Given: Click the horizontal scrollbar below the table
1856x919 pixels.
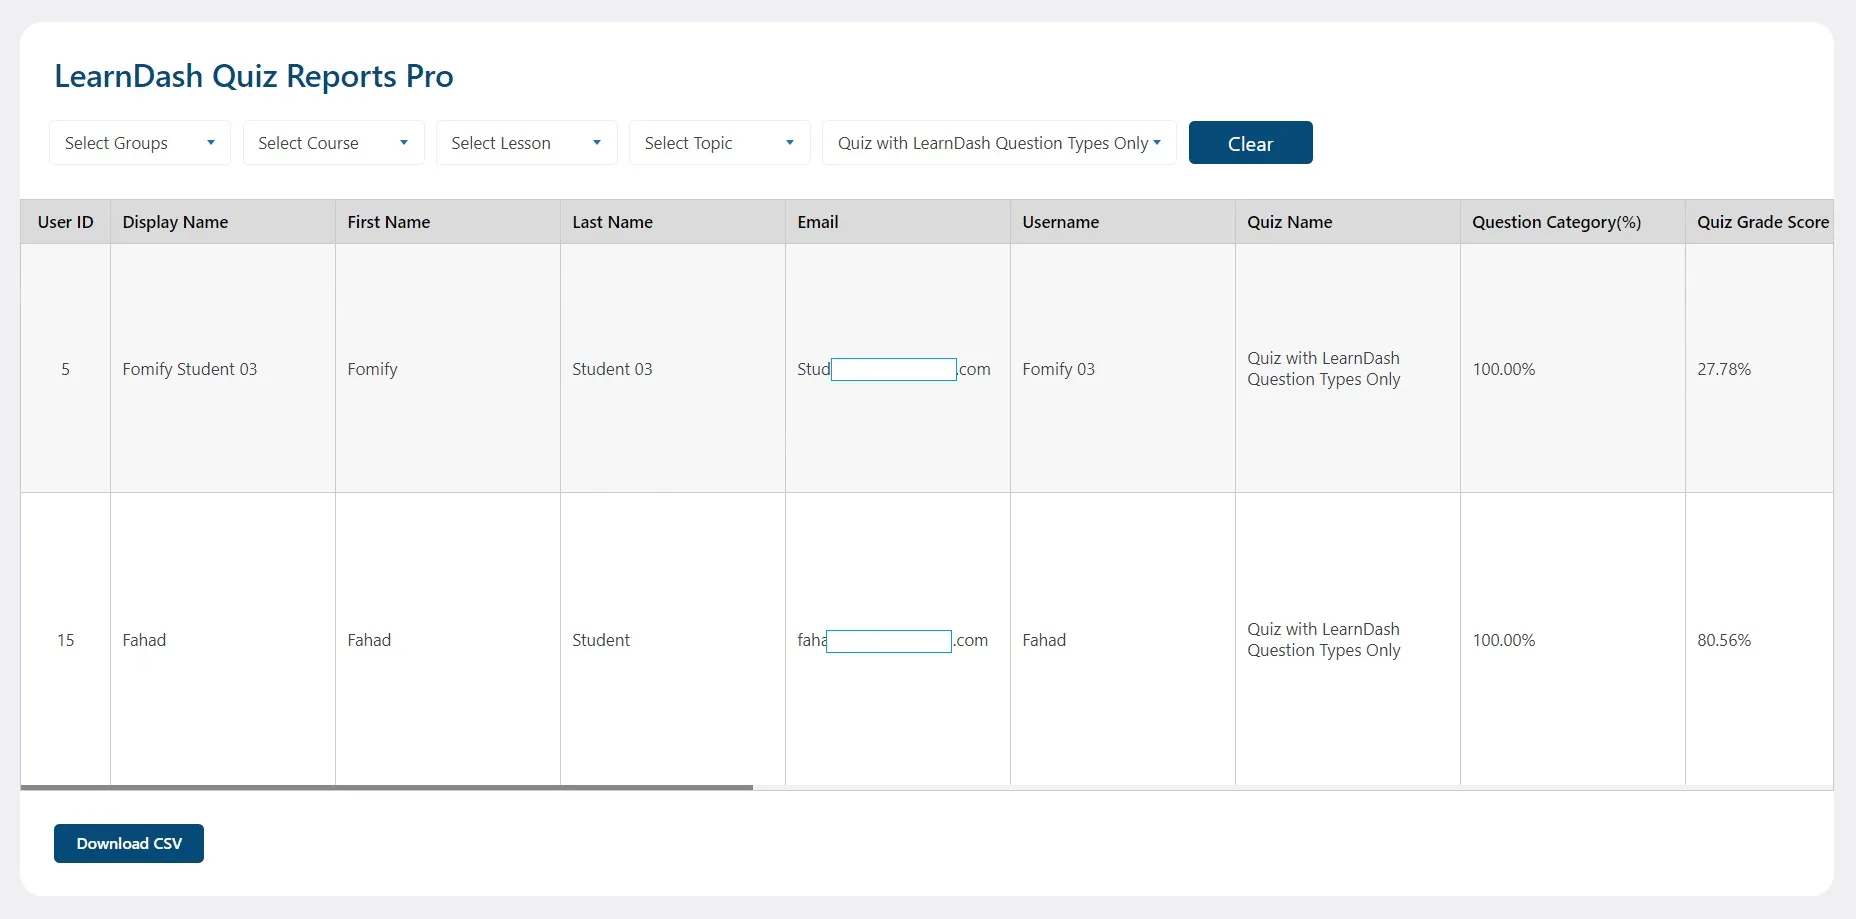Looking at the screenshot, I should [x=386, y=787].
